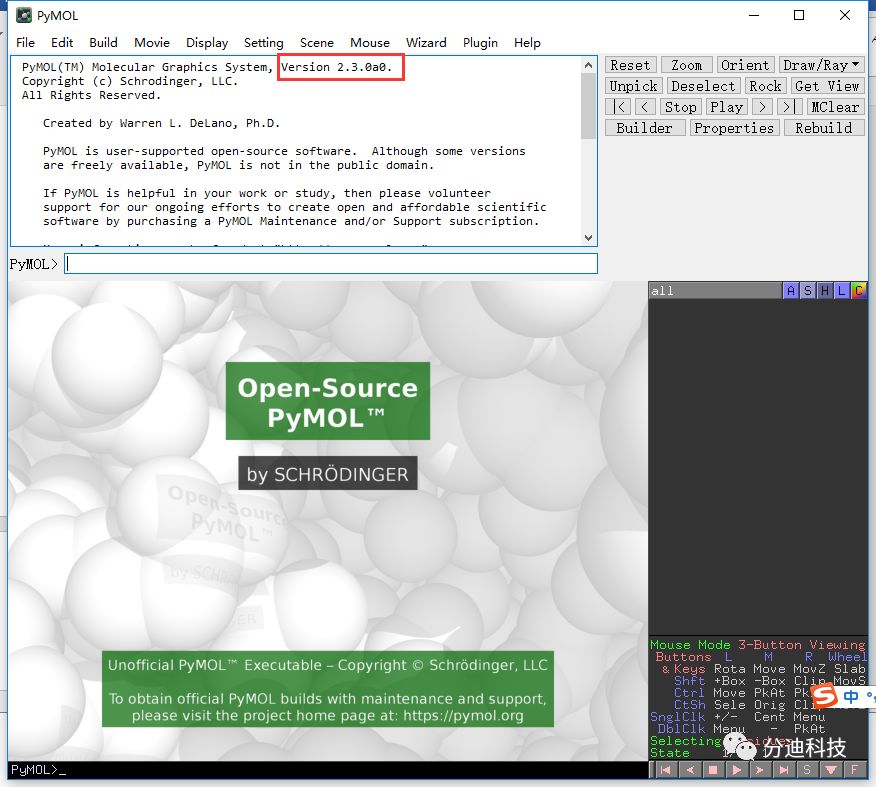Screen dimensions: 876x787
Task: Step back one frame in viewer controls
Action: pyautogui.click(x=689, y=770)
